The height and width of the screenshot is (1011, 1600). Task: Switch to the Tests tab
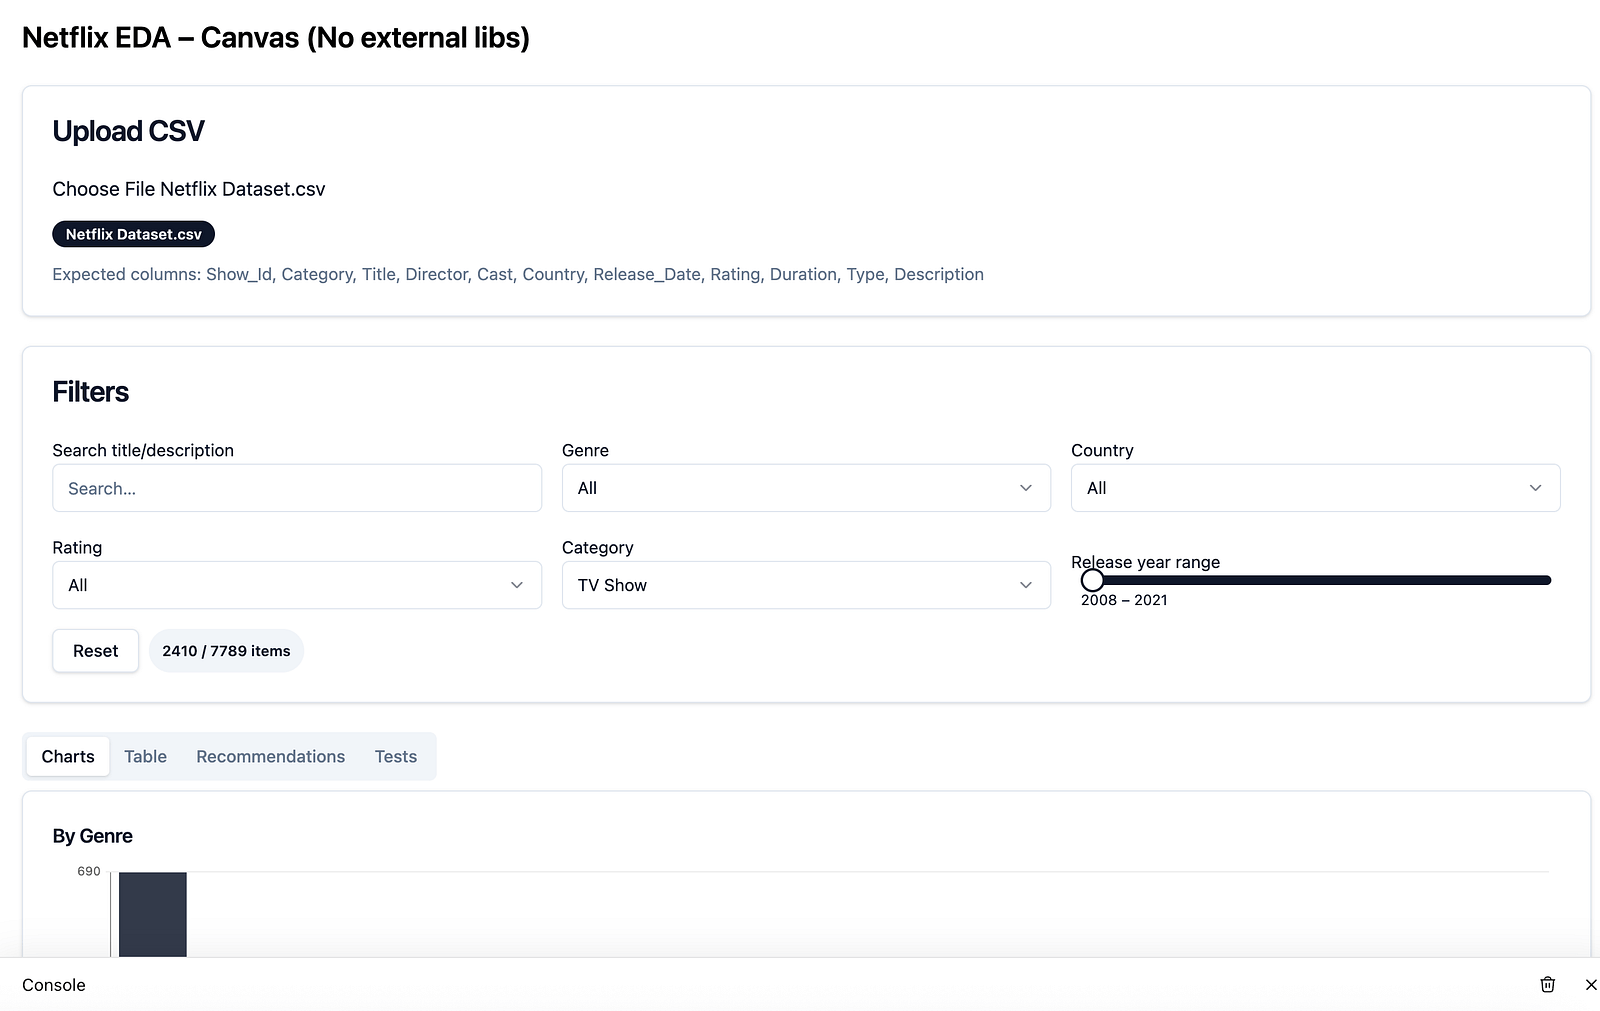(x=396, y=756)
